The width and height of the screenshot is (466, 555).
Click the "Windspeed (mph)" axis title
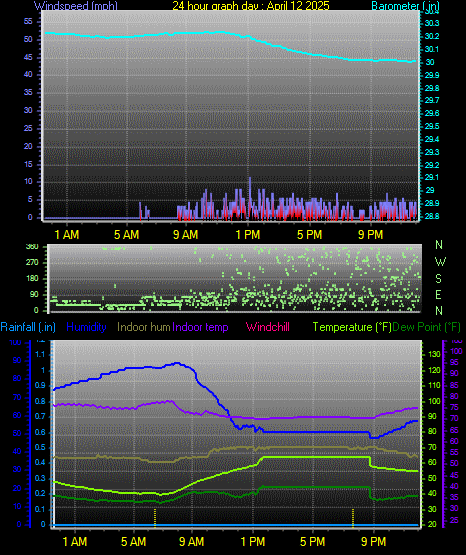pos(76,5)
